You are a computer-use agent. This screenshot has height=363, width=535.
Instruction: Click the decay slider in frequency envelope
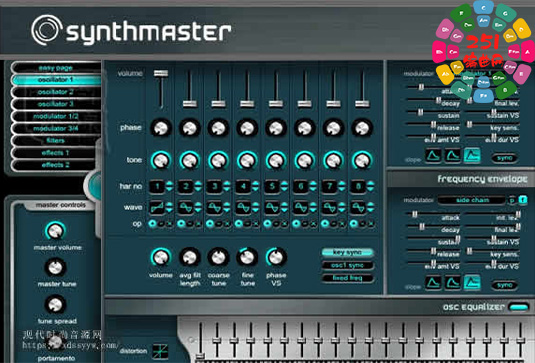pos(422,226)
